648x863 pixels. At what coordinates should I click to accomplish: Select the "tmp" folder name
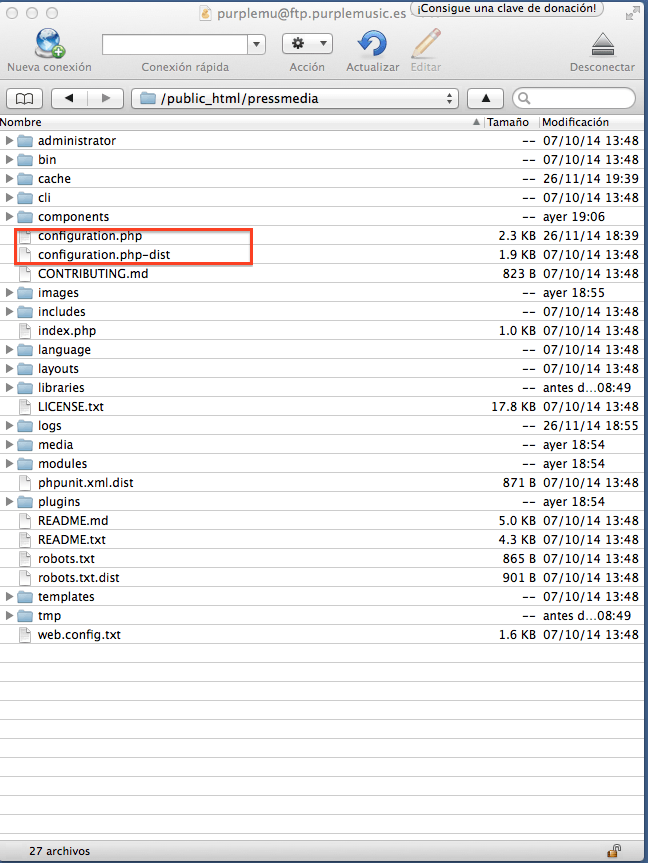tap(50, 616)
